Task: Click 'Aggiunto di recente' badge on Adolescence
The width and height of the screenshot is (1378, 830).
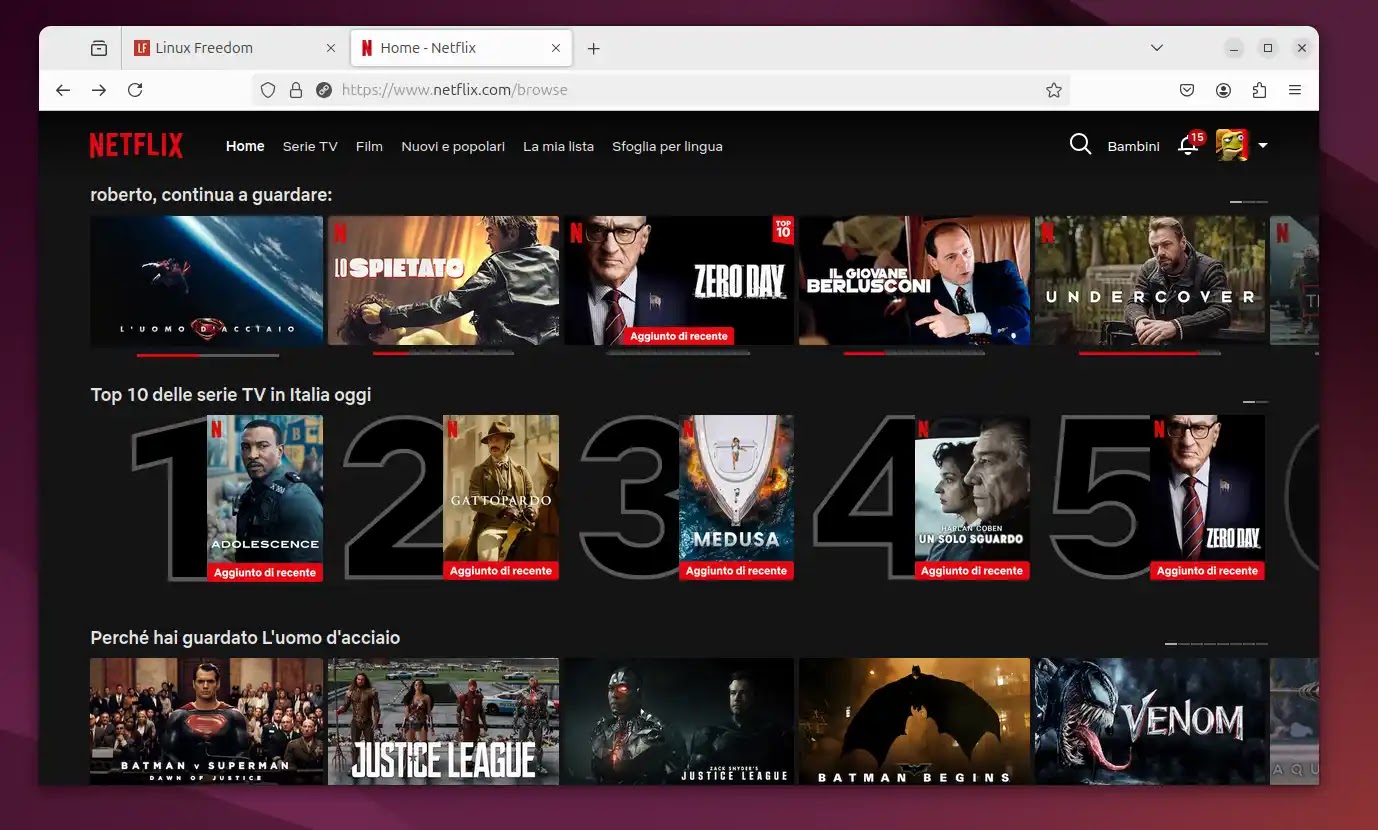Action: point(265,573)
